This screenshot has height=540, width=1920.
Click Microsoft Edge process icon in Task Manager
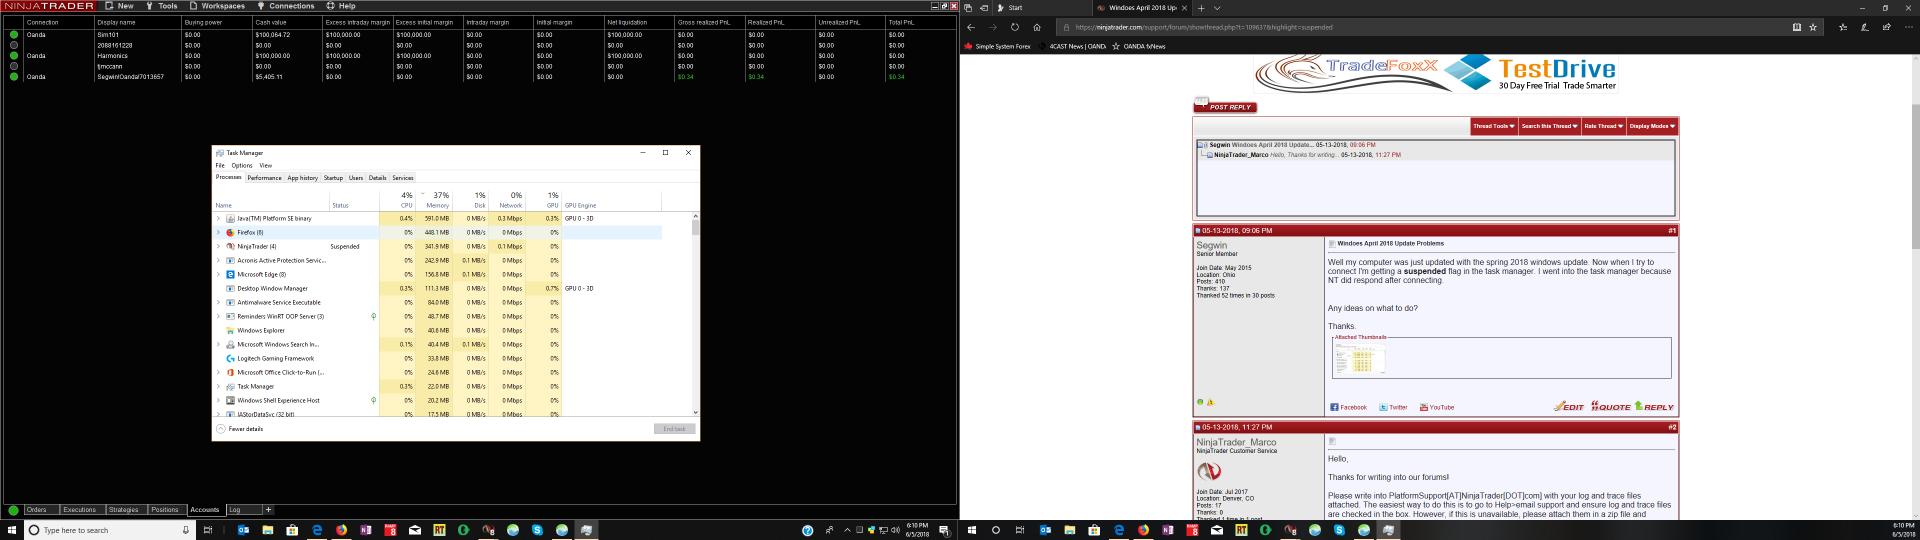(x=230, y=274)
